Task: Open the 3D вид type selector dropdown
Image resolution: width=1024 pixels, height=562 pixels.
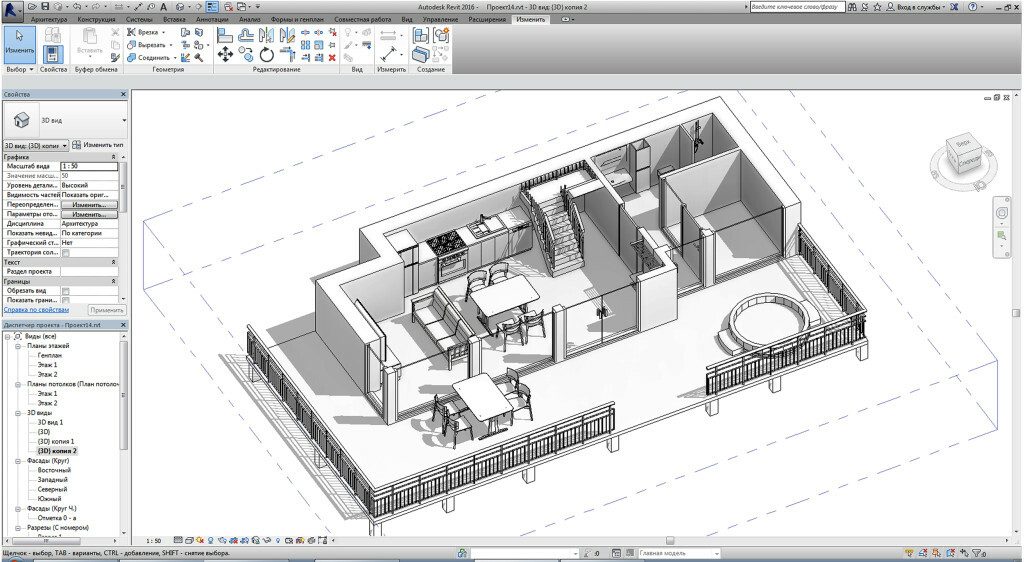Action: click(123, 120)
